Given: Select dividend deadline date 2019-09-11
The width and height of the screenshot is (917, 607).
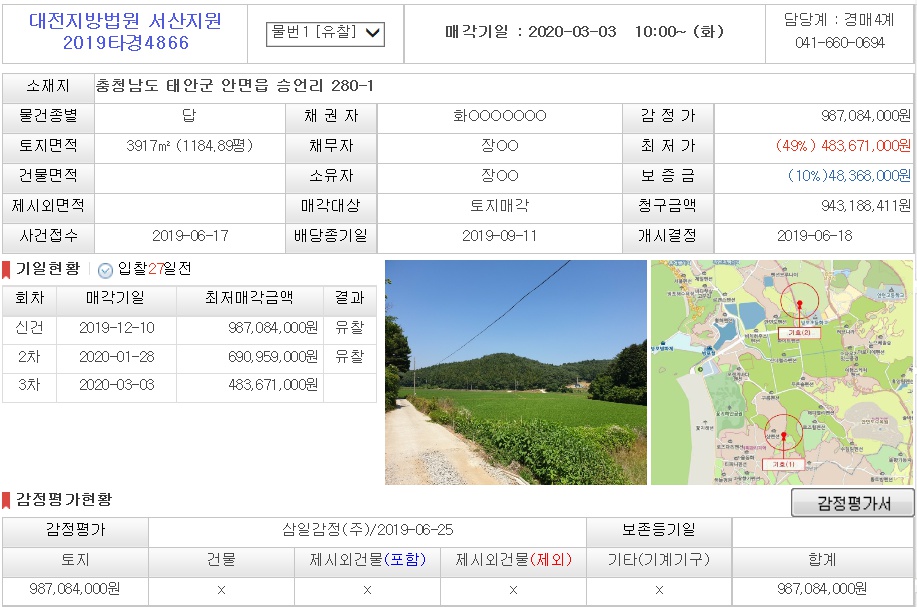Looking at the screenshot, I should [x=499, y=236].
